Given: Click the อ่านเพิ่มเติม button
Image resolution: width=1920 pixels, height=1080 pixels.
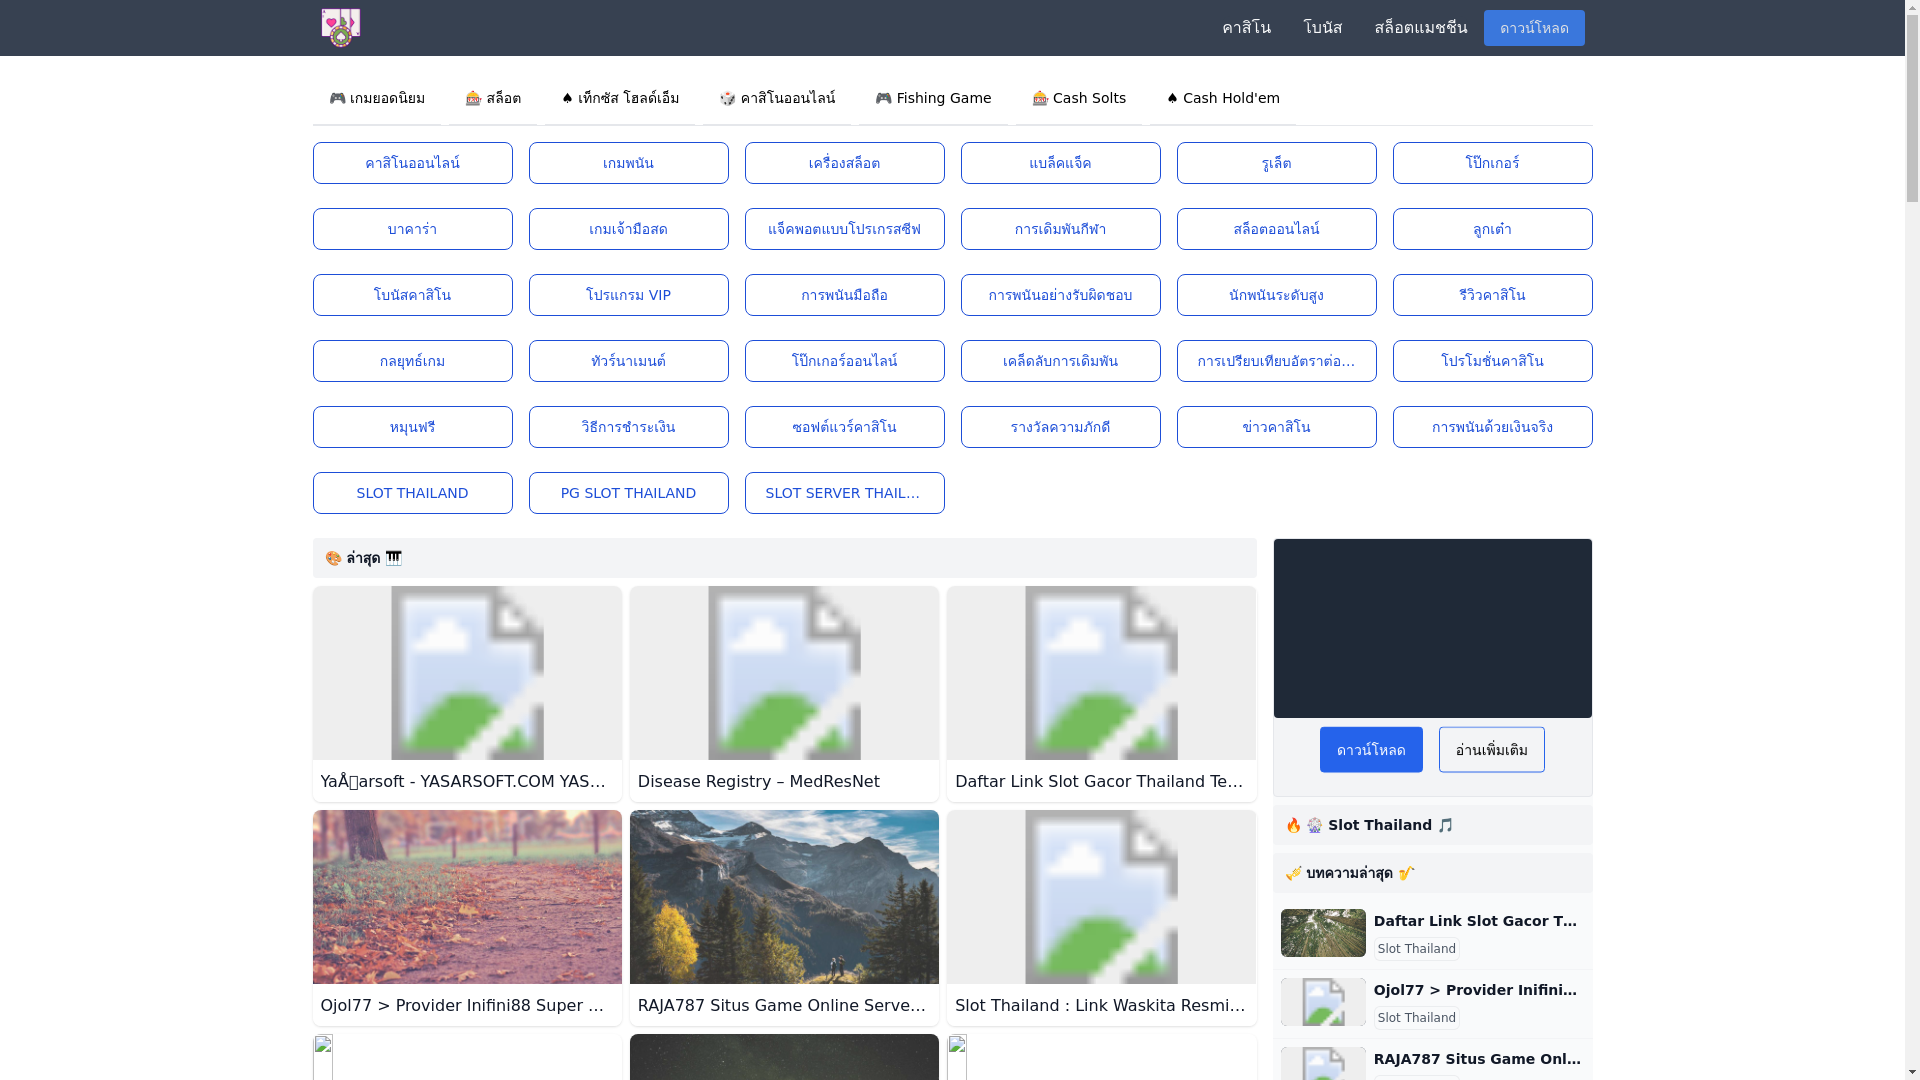Looking at the screenshot, I should coord(1492,750).
